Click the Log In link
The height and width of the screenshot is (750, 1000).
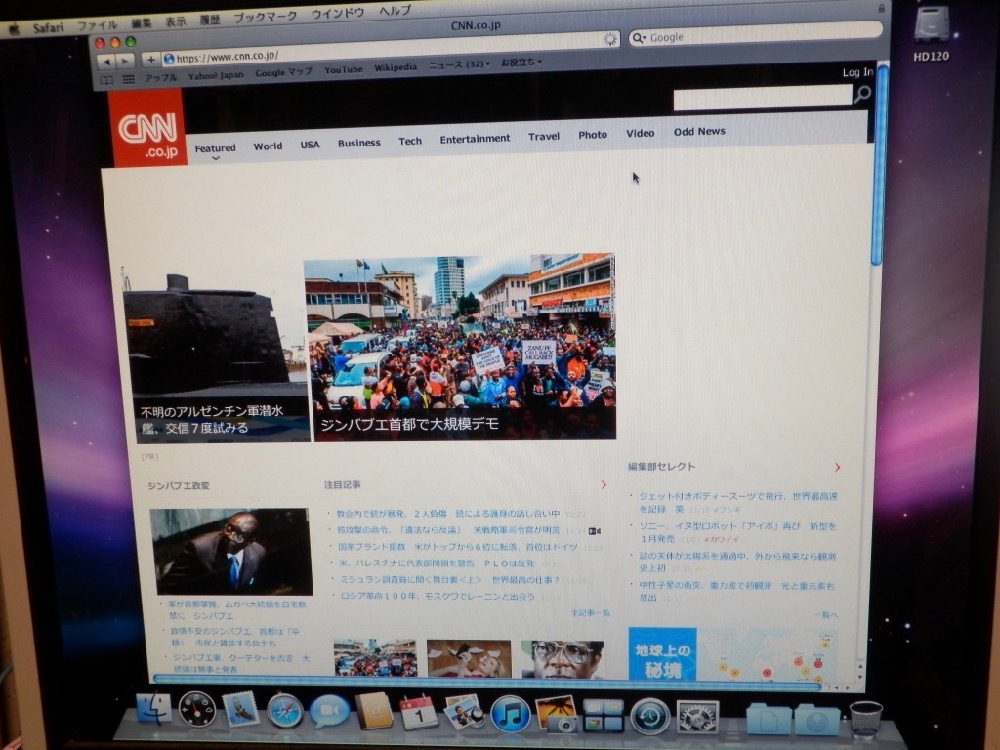[858, 72]
